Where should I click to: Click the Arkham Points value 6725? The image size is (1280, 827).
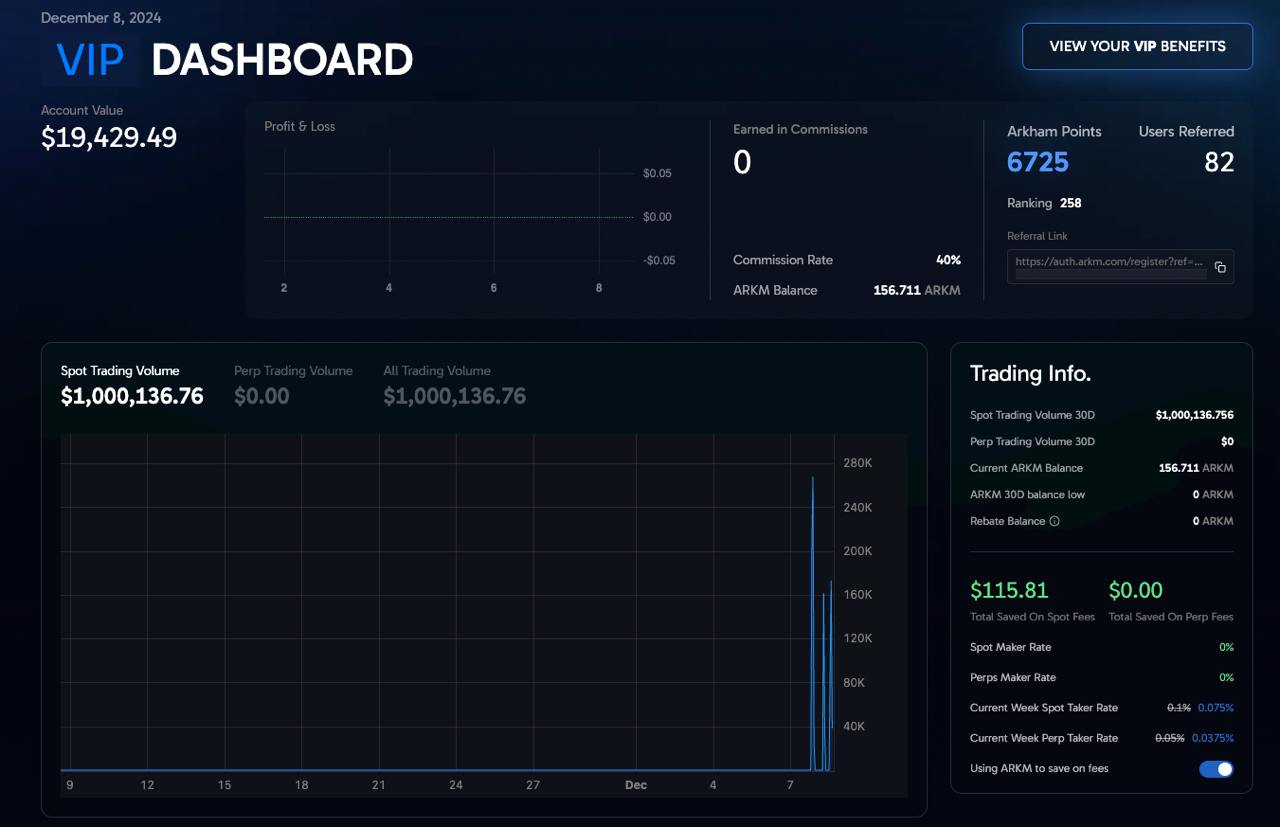(1038, 162)
